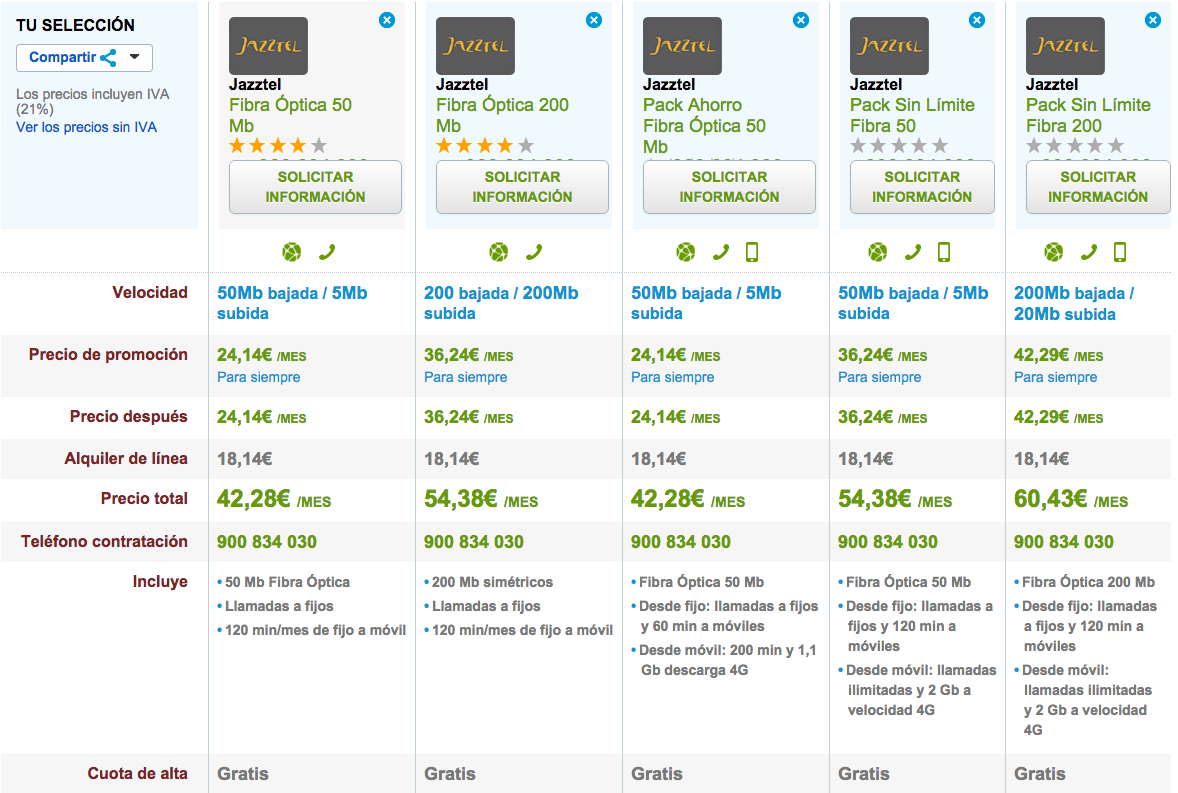Screen dimensions: 1178x793
Task: Click Jazztel logo of Fibra Óptica 50 Mb
Action: tap(268, 46)
